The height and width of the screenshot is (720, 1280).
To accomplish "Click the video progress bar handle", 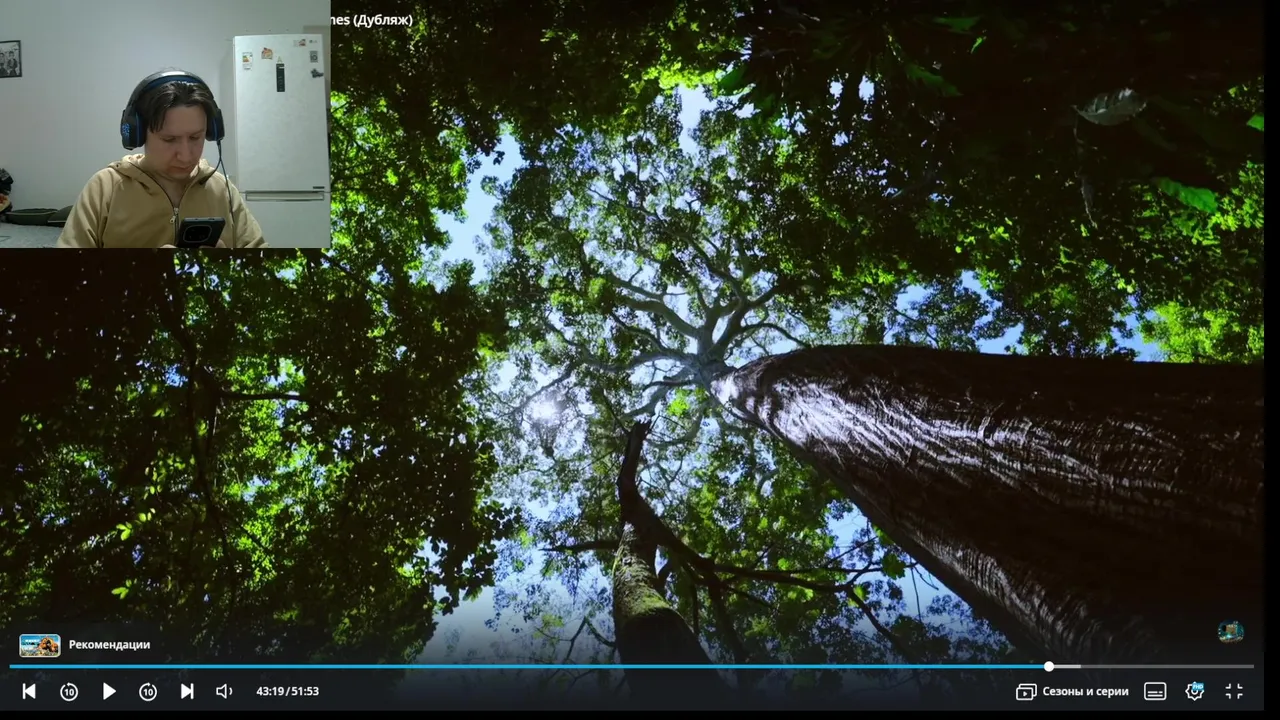I will tap(1049, 666).
